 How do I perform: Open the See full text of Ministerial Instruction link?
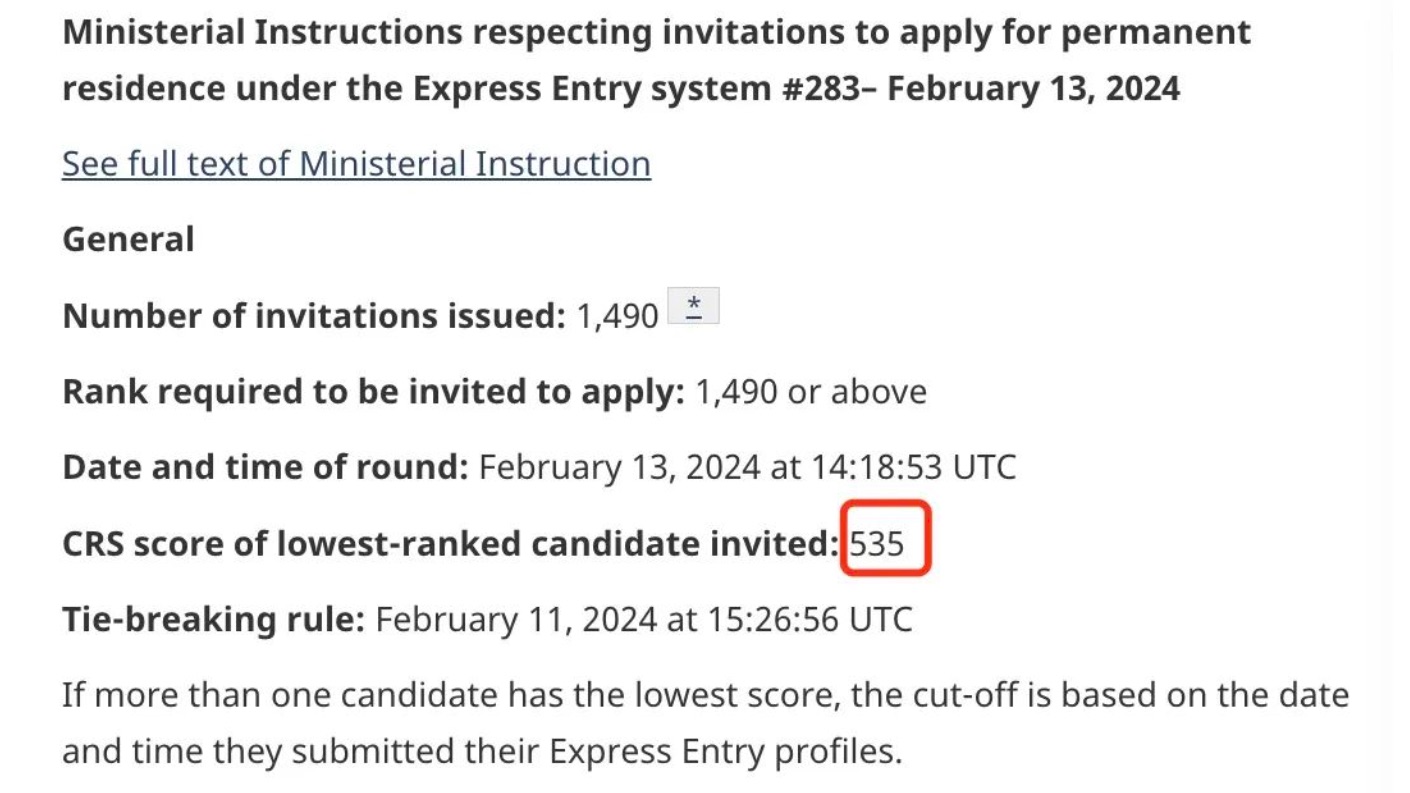coord(356,163)
